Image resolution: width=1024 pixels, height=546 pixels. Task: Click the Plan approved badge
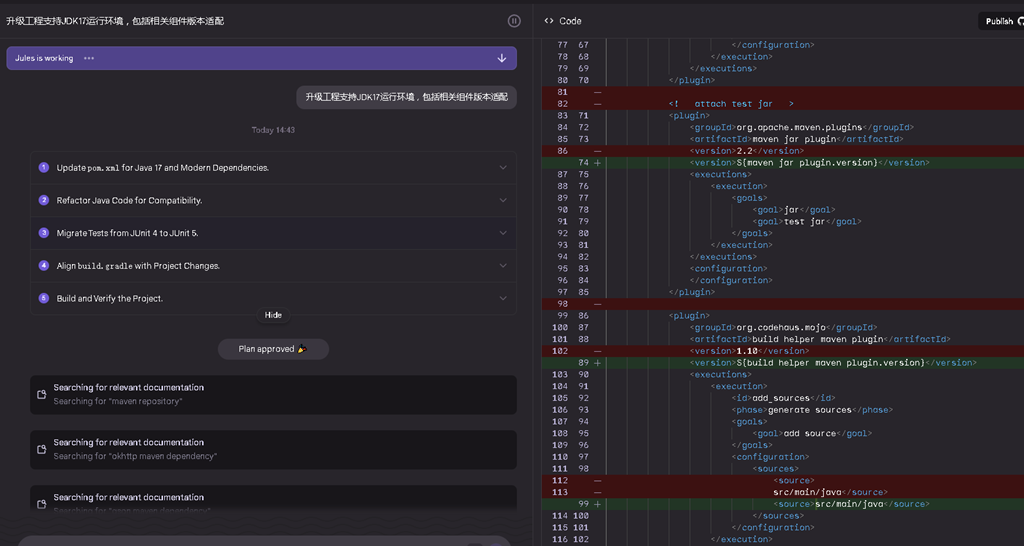[x=273, y=349]
